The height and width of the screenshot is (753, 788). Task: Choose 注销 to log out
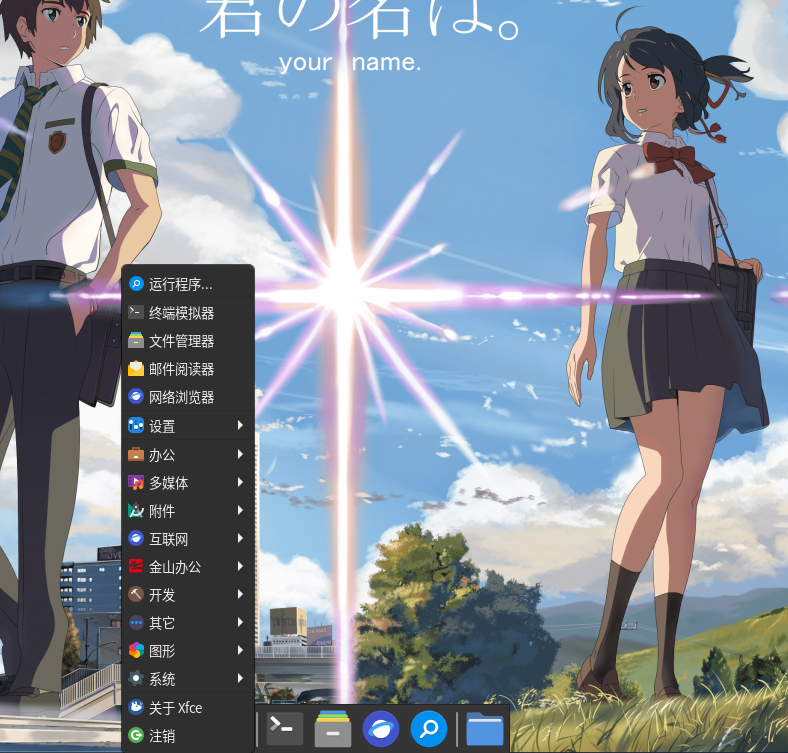pyautogui.click(x=188, y=736)
